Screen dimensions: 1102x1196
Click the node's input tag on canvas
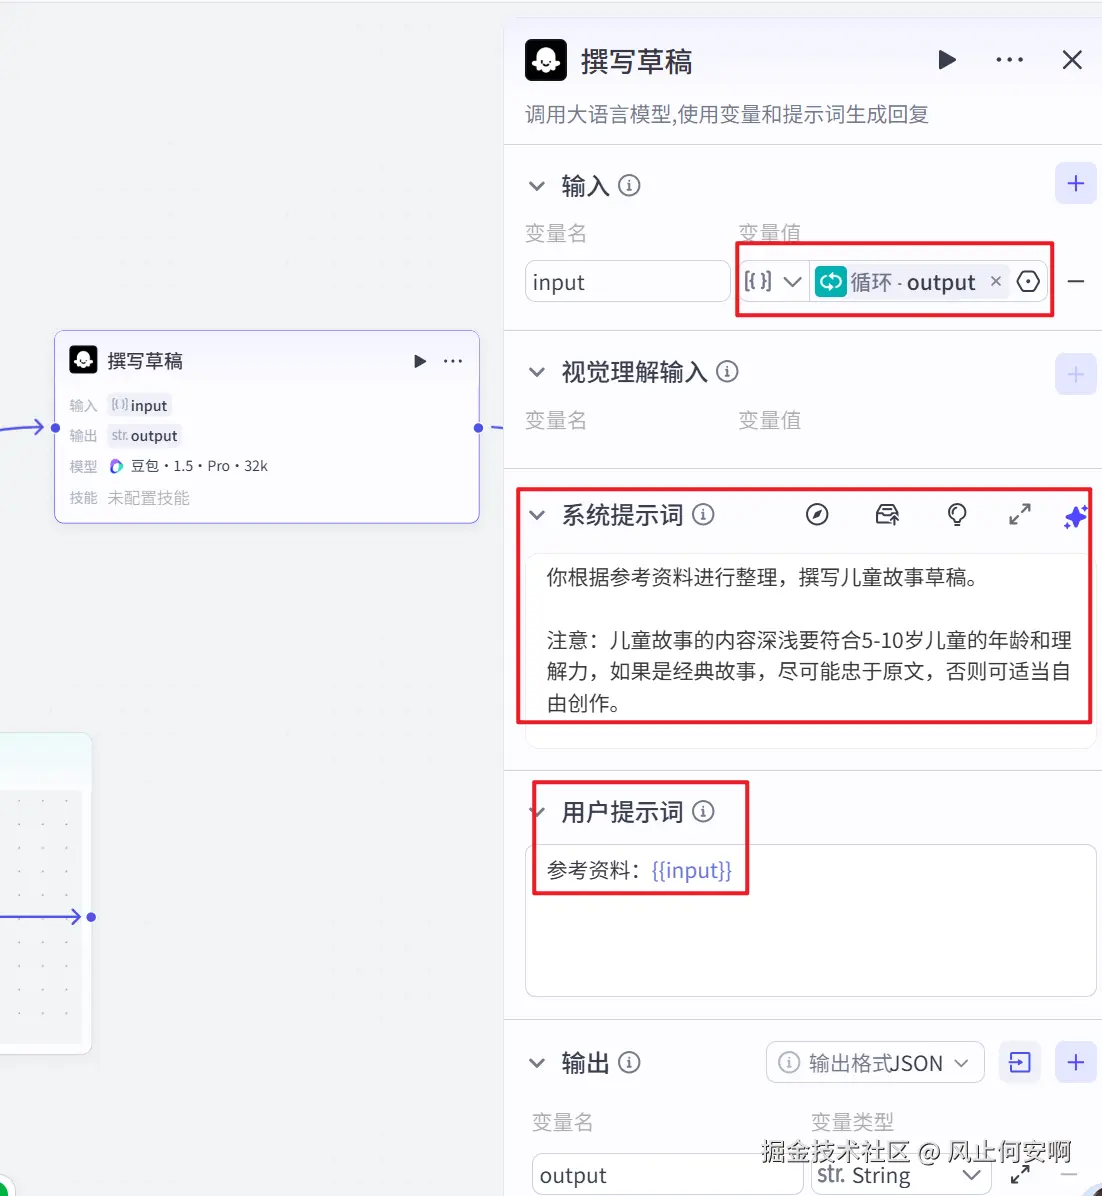139,405
